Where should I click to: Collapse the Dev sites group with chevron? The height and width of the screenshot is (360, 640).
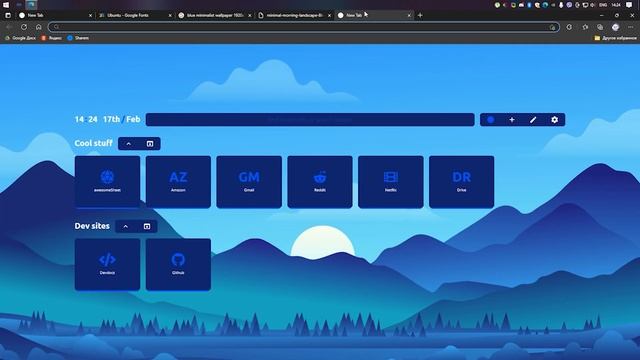126,227
